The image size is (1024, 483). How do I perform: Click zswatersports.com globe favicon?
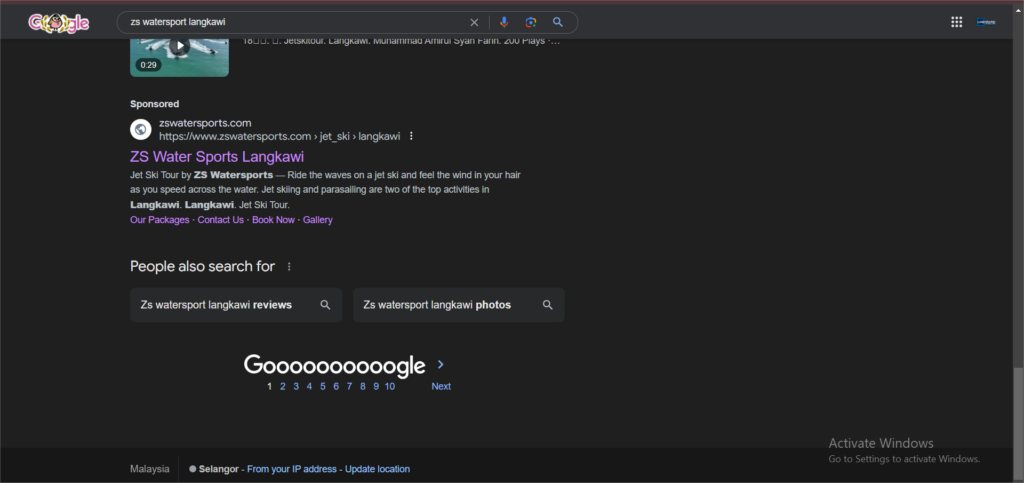click(x=140, y=129)
